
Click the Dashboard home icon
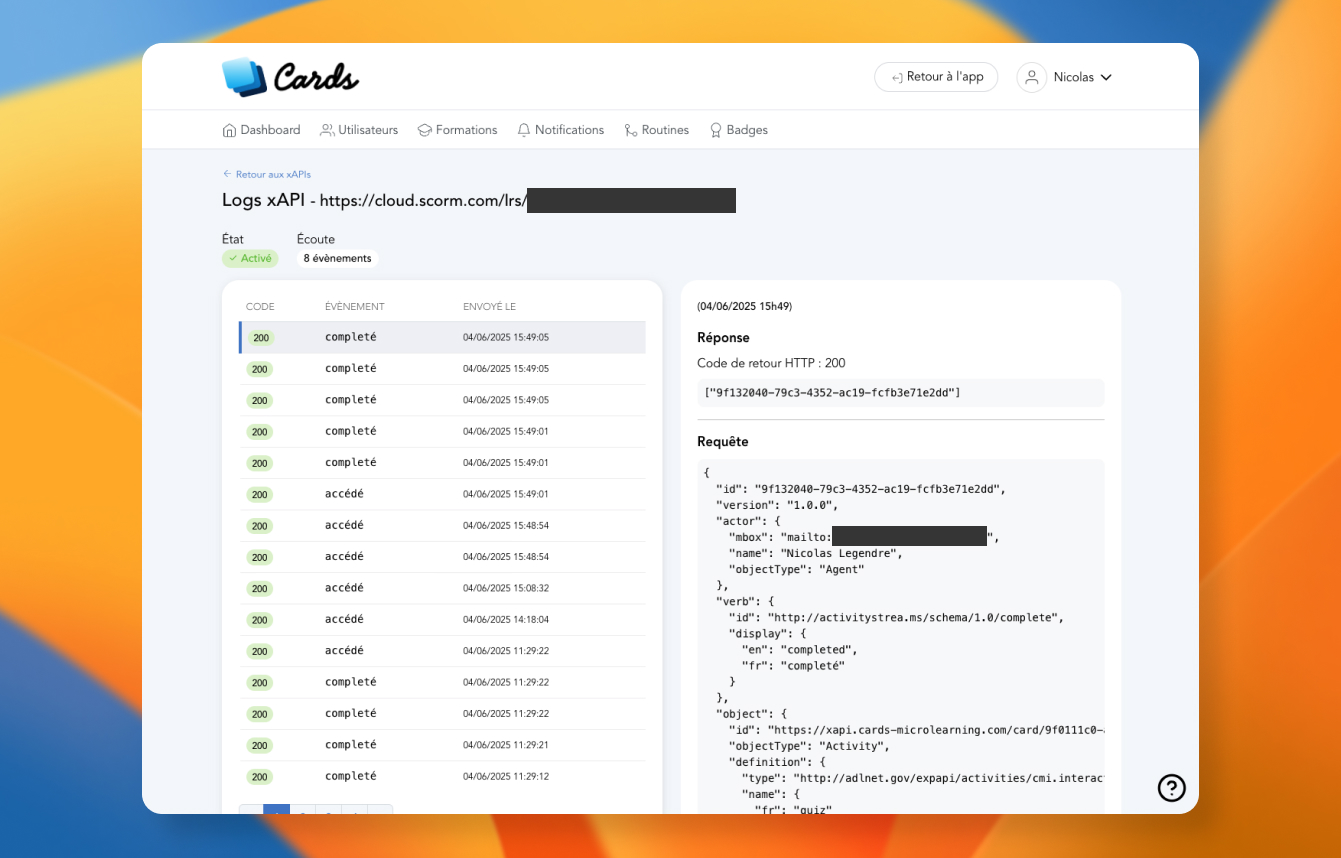(229, 130)
